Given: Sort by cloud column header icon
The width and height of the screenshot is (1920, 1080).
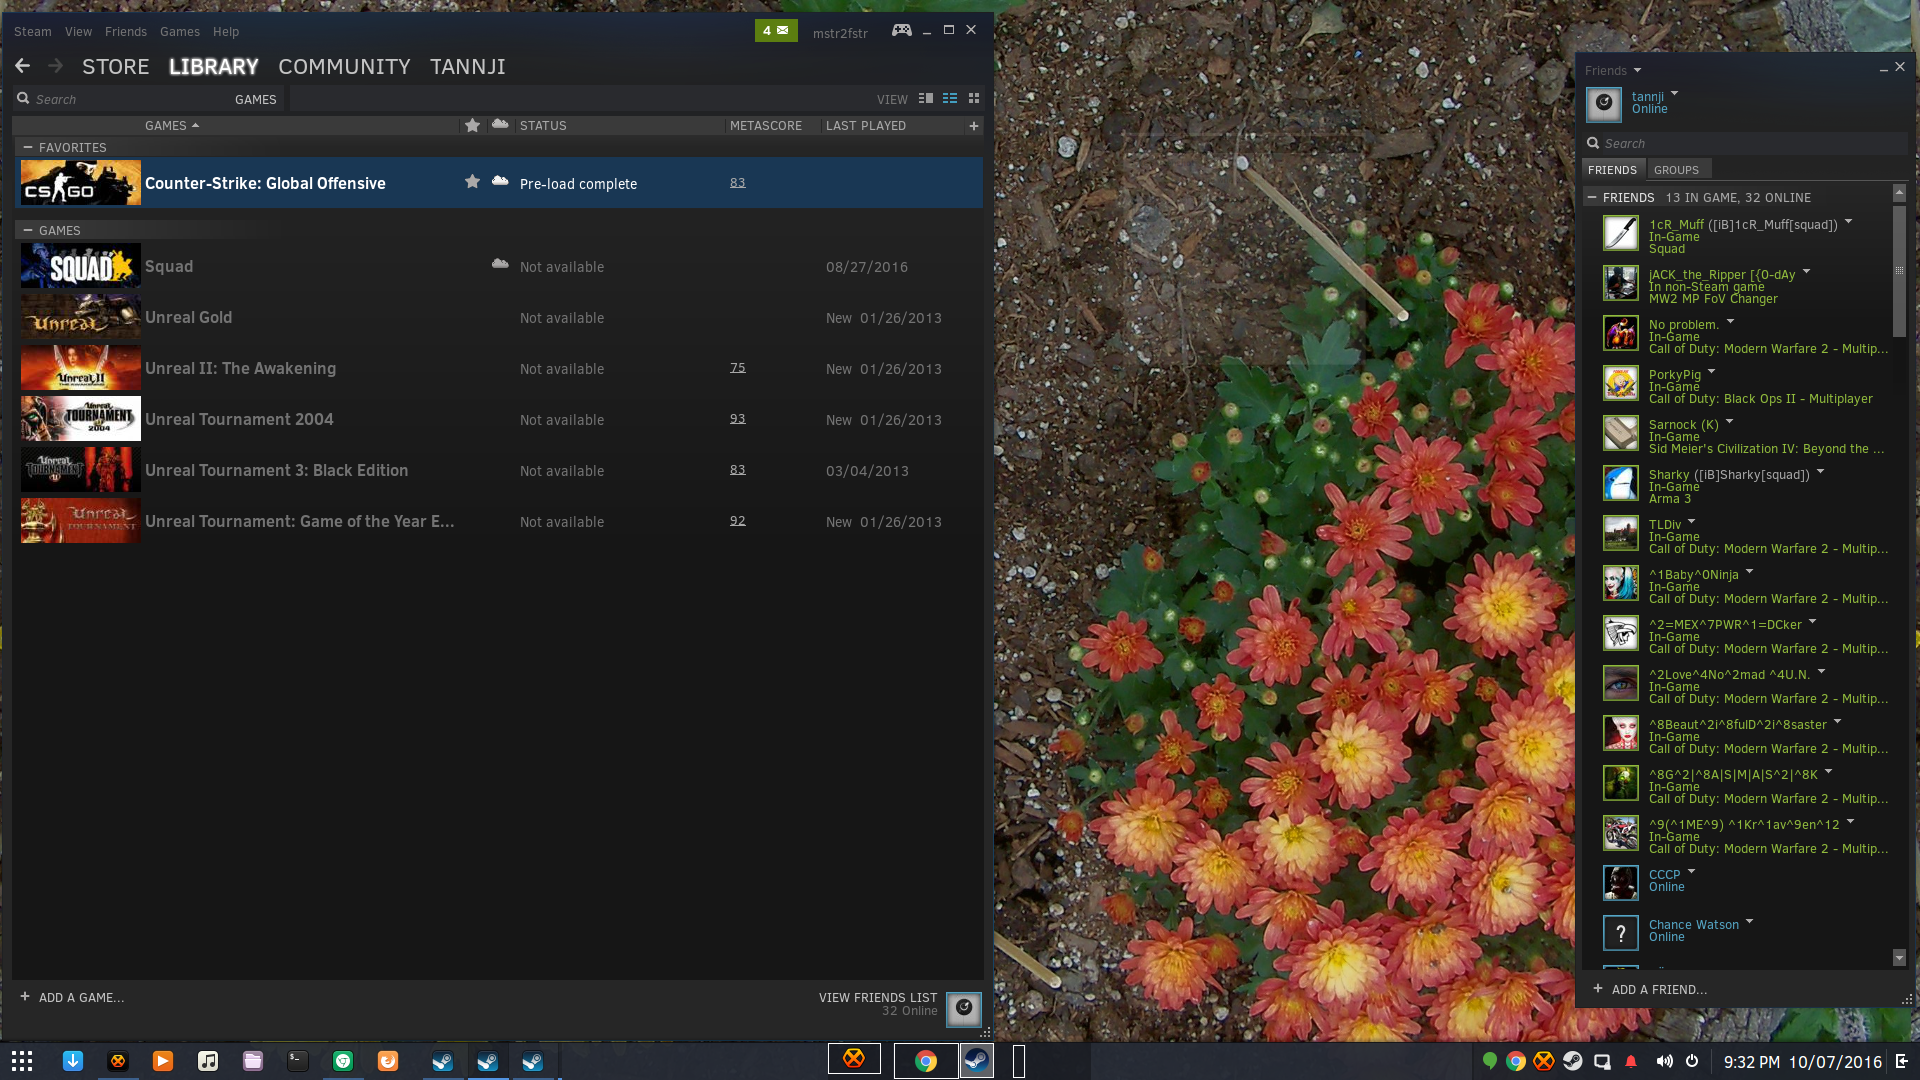Looking at the screenshot, I should [x=500, y=124].
